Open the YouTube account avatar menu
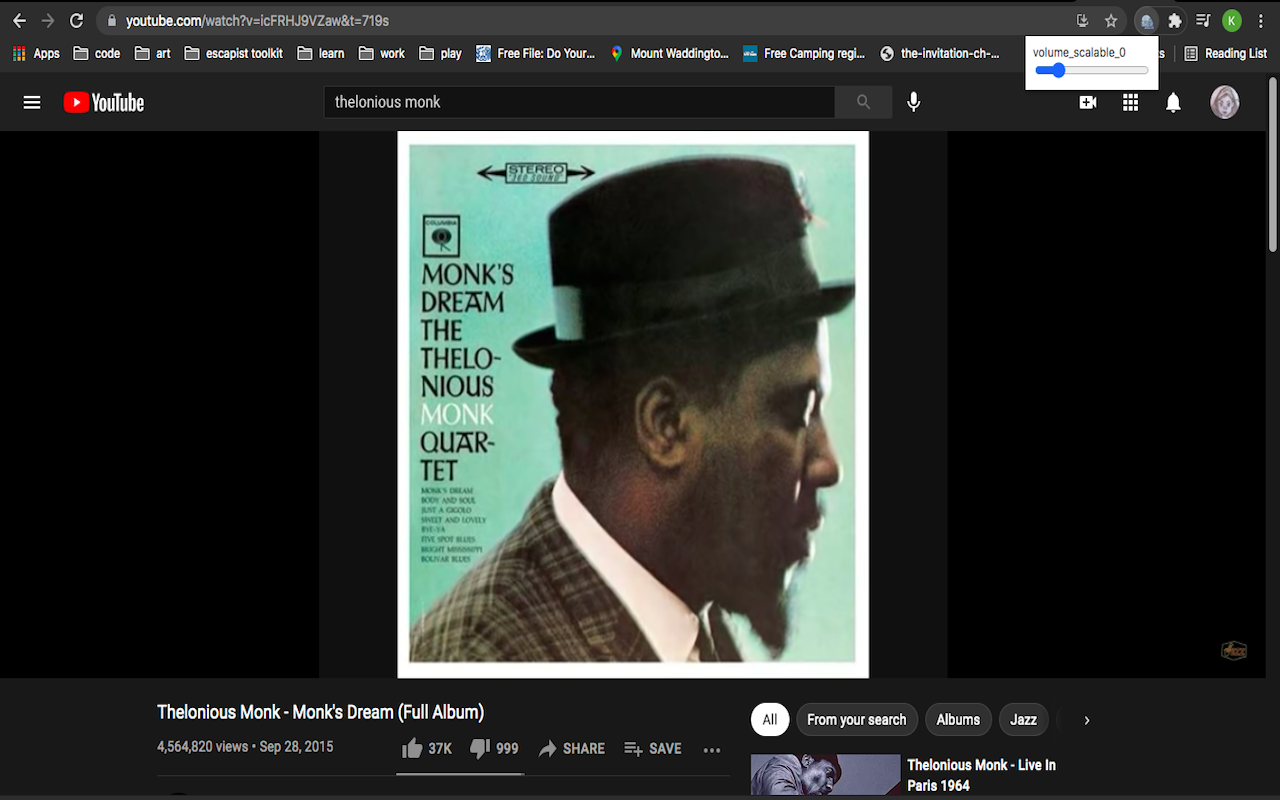This screenshot has width=1280, height=800. pyautogui.click(x=1225, y=102)
